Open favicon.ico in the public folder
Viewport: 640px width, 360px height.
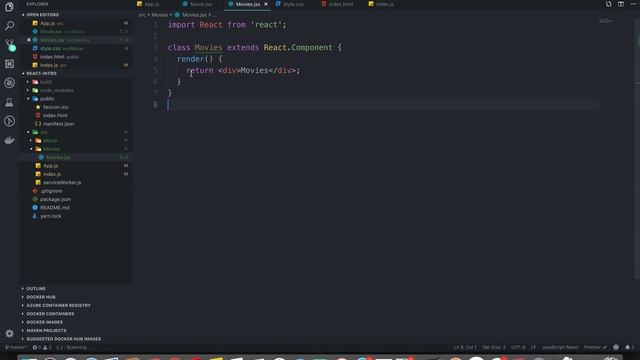point(56,107)
